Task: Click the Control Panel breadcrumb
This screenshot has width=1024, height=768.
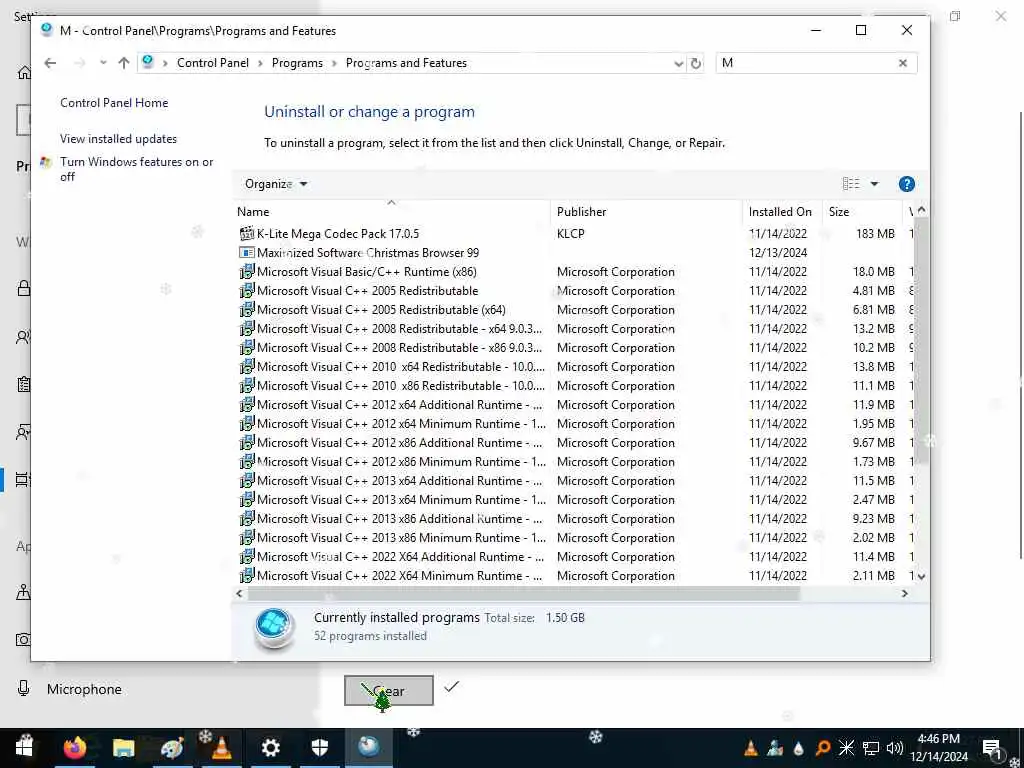Action: coord(213,63)
